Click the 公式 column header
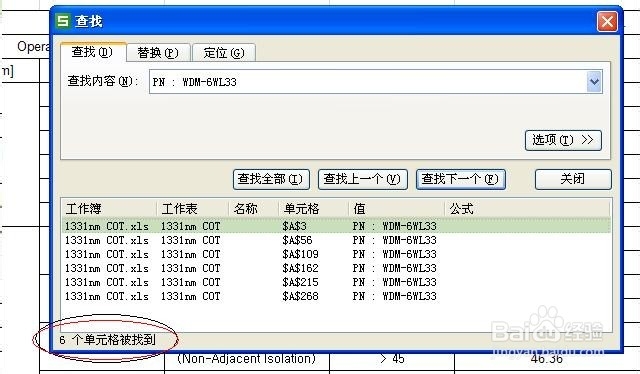 527,209
